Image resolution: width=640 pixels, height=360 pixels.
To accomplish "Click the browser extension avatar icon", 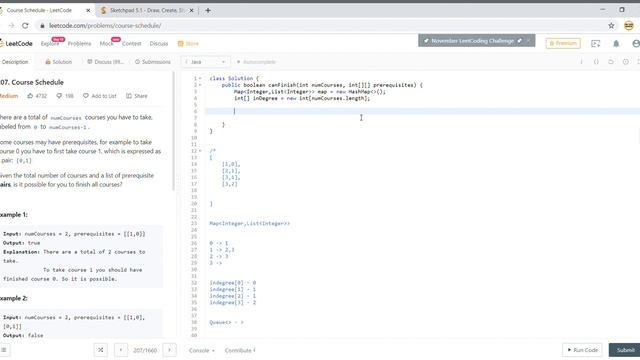I will [629, 25].
